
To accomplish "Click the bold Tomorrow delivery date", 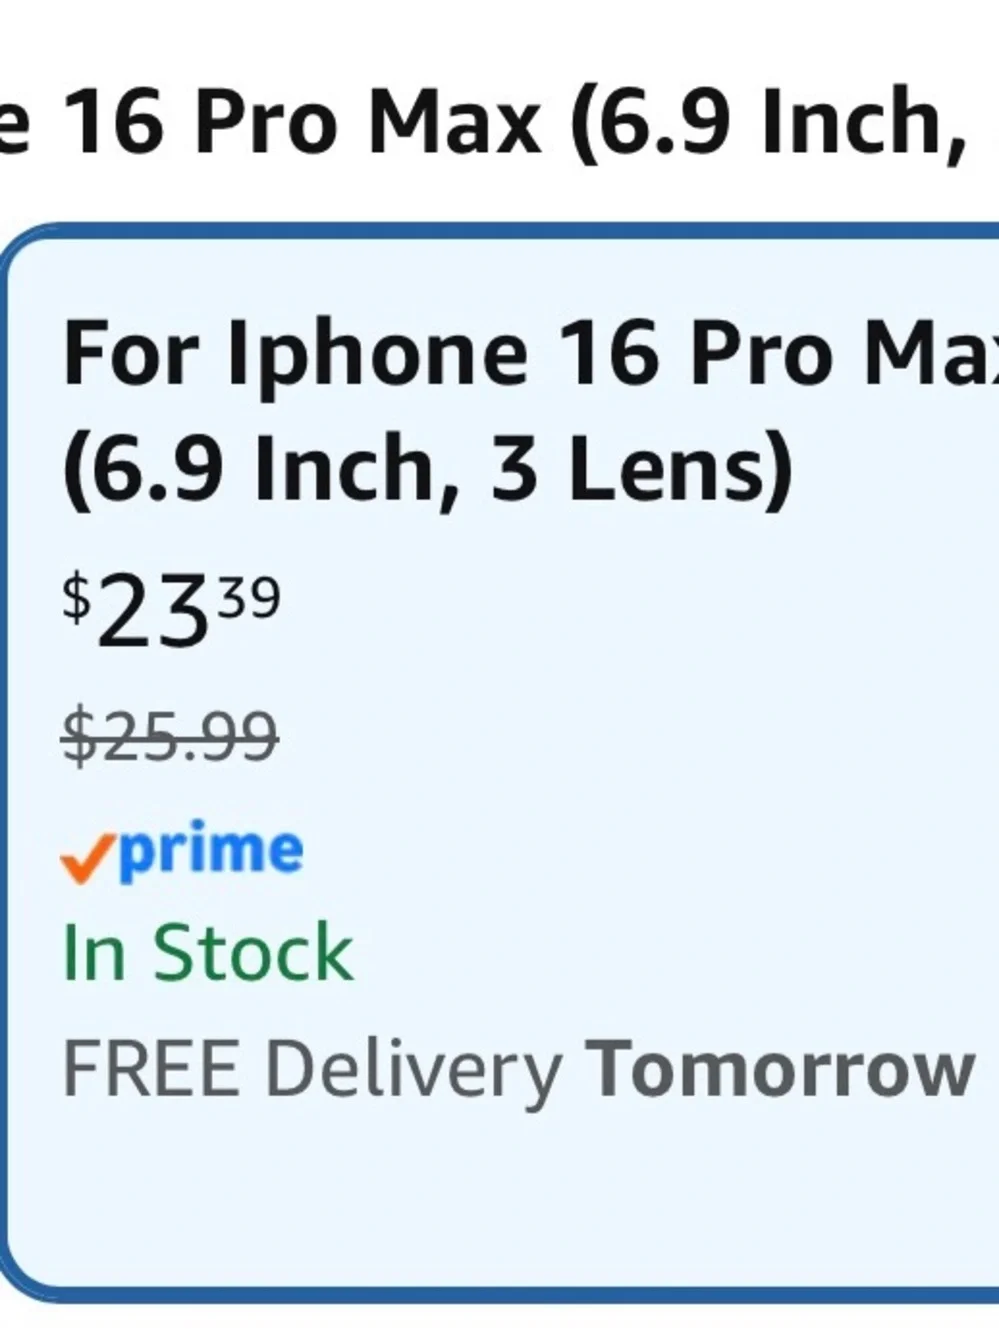I will [x=780, y=1069].
